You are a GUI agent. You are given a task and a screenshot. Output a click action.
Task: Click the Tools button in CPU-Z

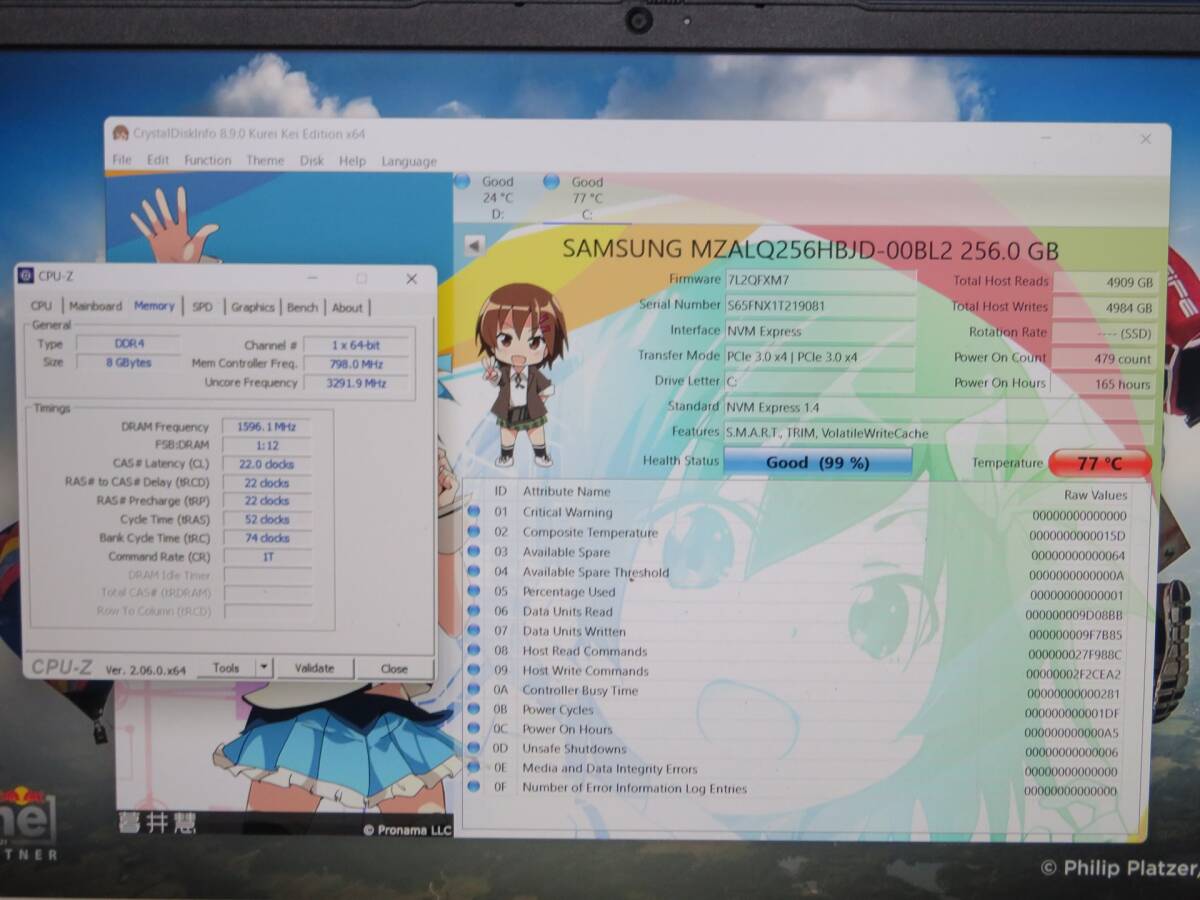(225, 667)
